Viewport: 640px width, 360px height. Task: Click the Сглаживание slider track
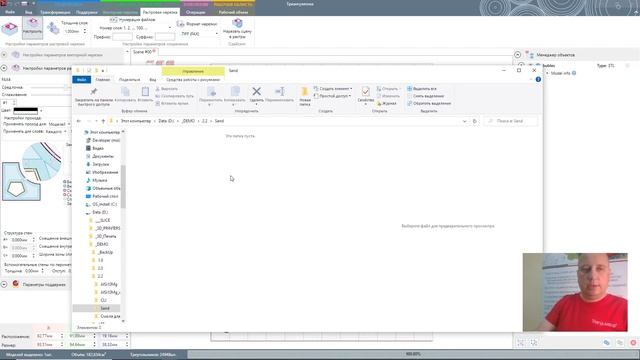(51, 95)
